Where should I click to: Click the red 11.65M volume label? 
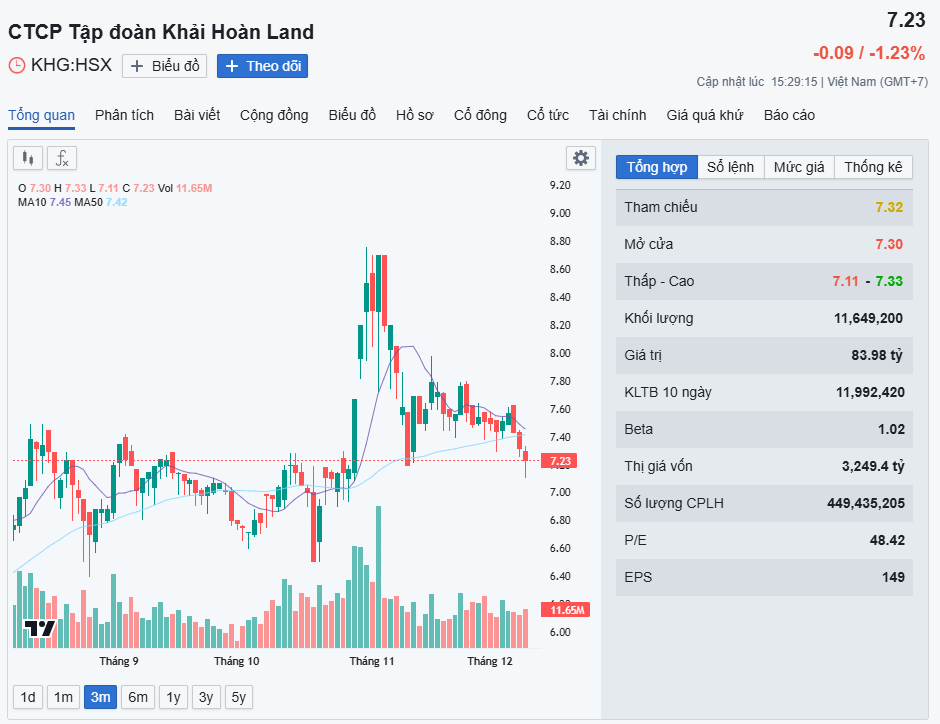(563, 609)
